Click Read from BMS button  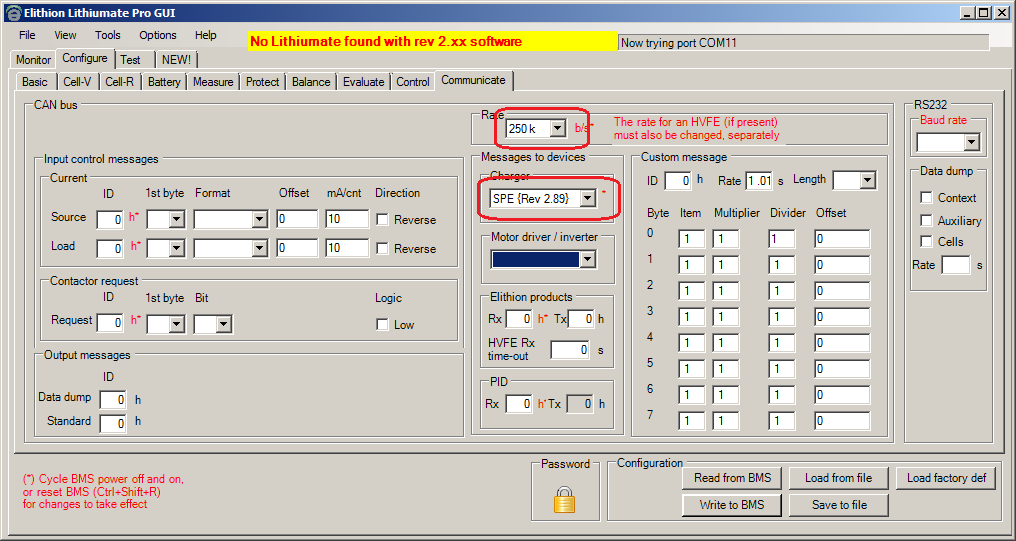[x=732, y=478]
